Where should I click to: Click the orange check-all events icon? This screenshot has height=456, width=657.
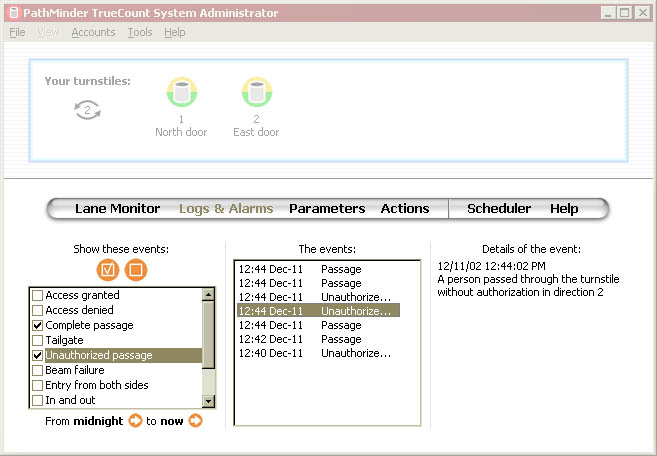[x=108, y=270]
